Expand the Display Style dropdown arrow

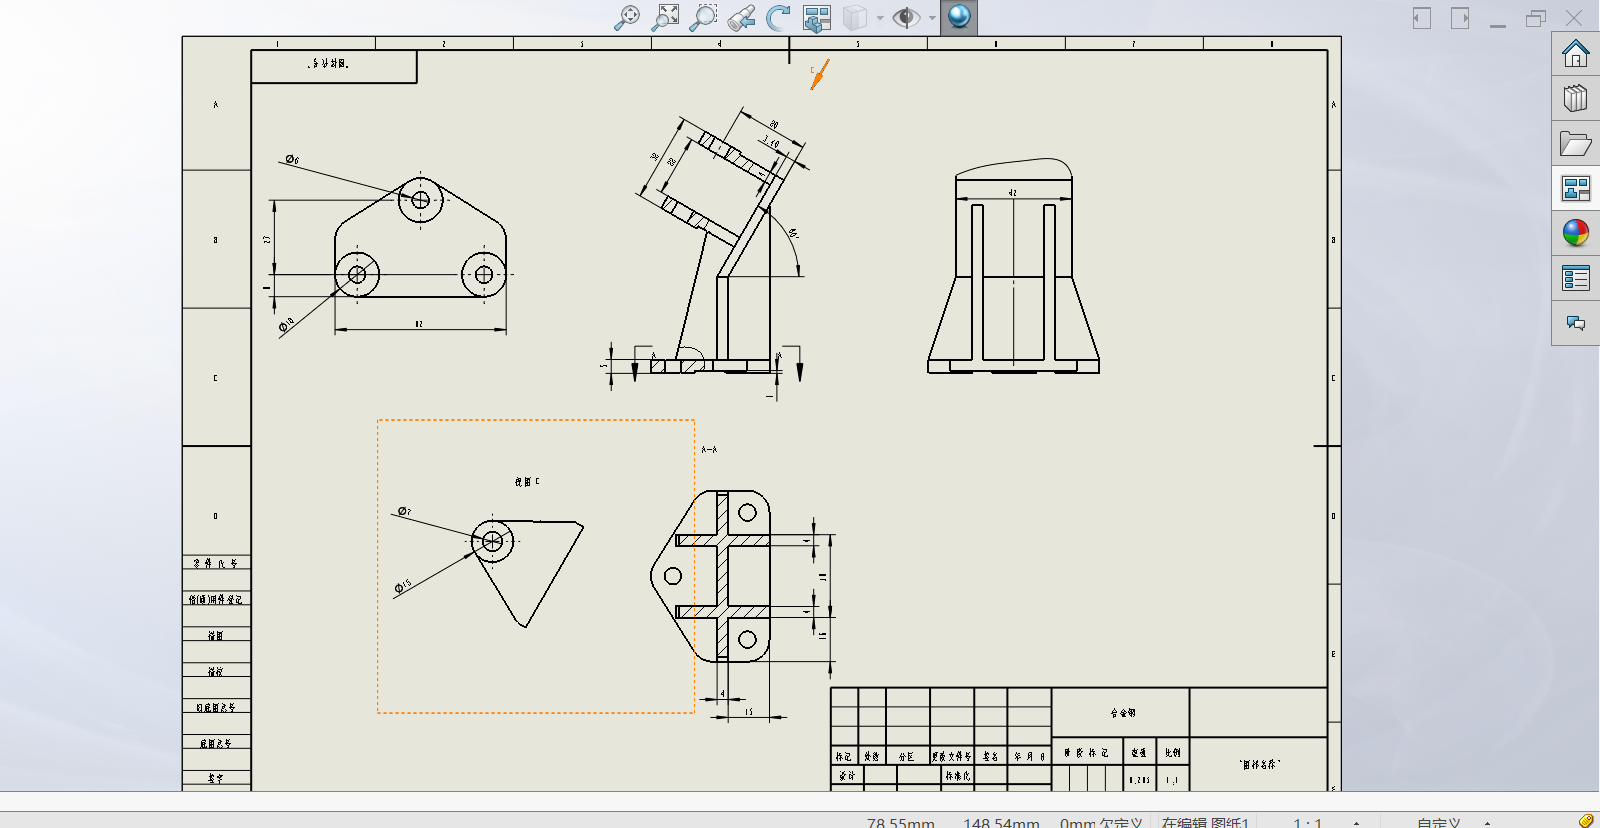[880, 18]
